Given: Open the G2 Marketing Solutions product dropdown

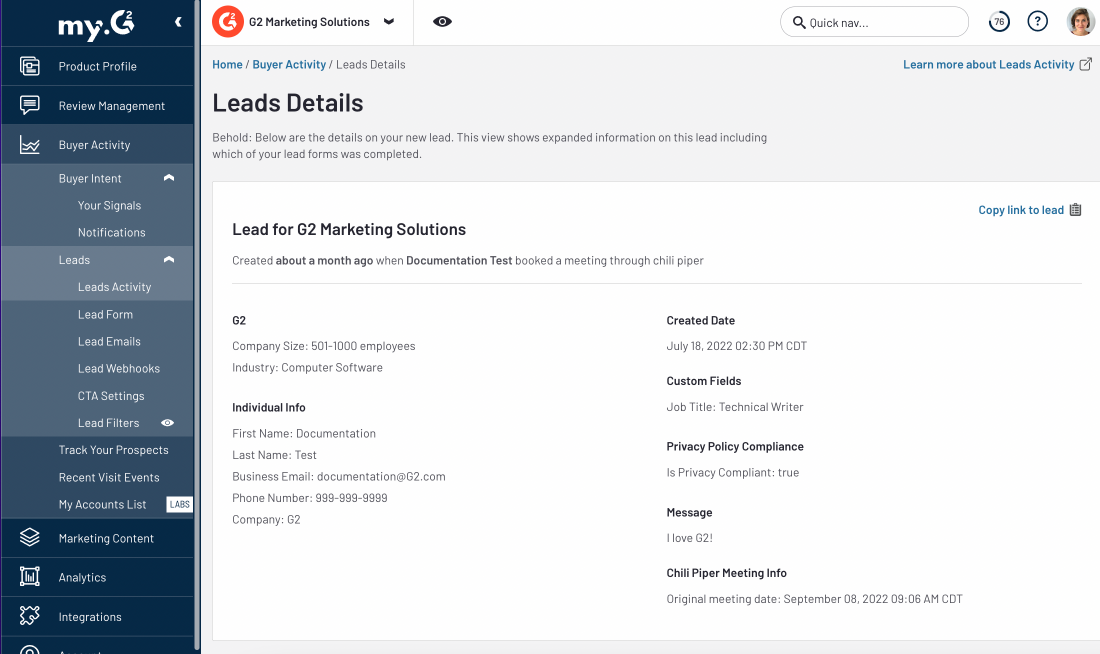Looking at the screenshot, I should pyautogui.click(x=389, y=22).
